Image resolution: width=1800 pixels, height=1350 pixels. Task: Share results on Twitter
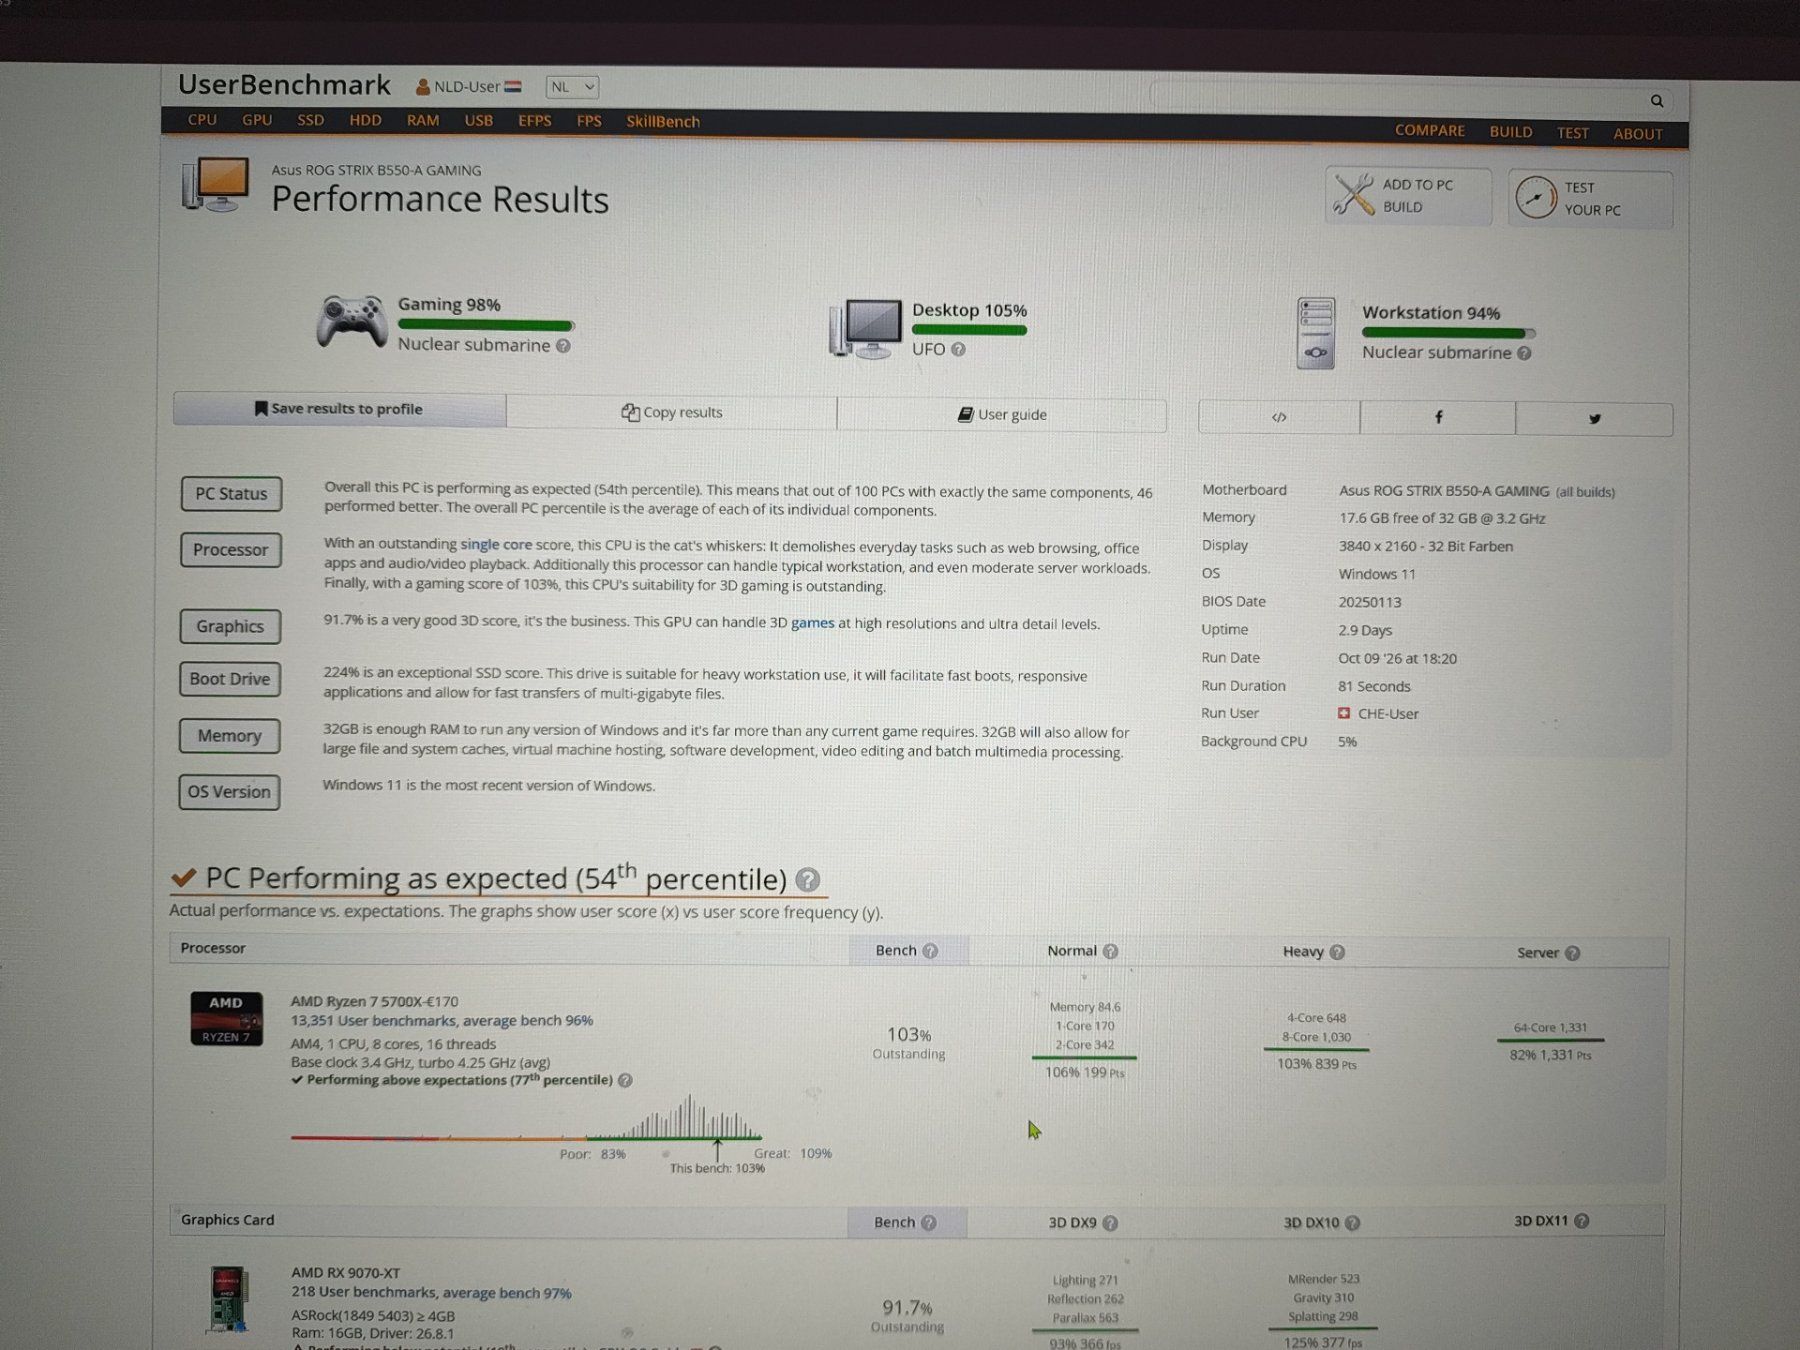pyautogui.click(x=1594, y=419)
